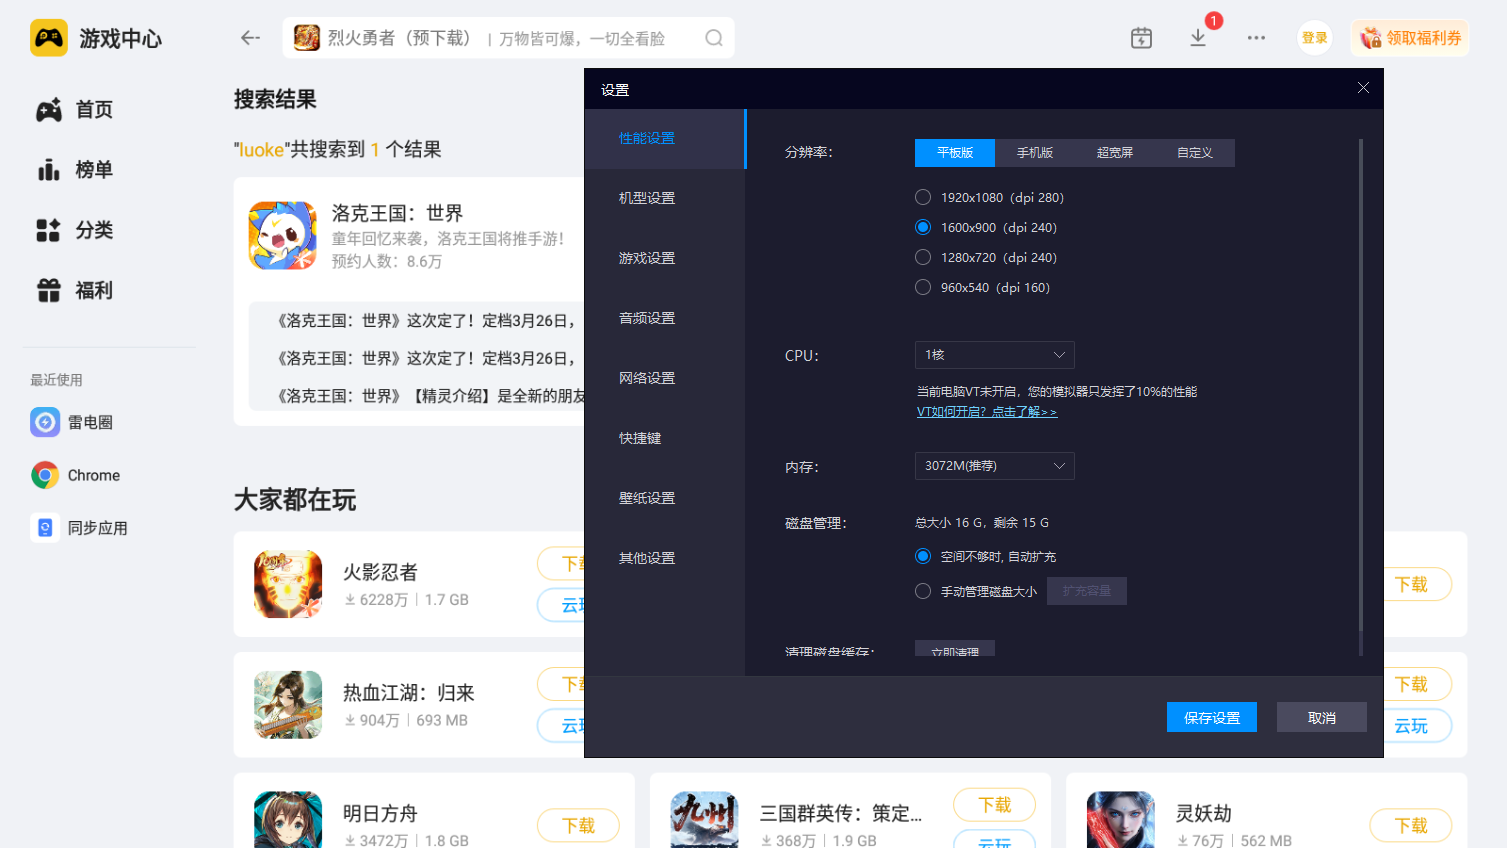This screenshot has width=1507, height=848.
Task: Launch Chrome from recently used
Action: (x=75, y=476)
